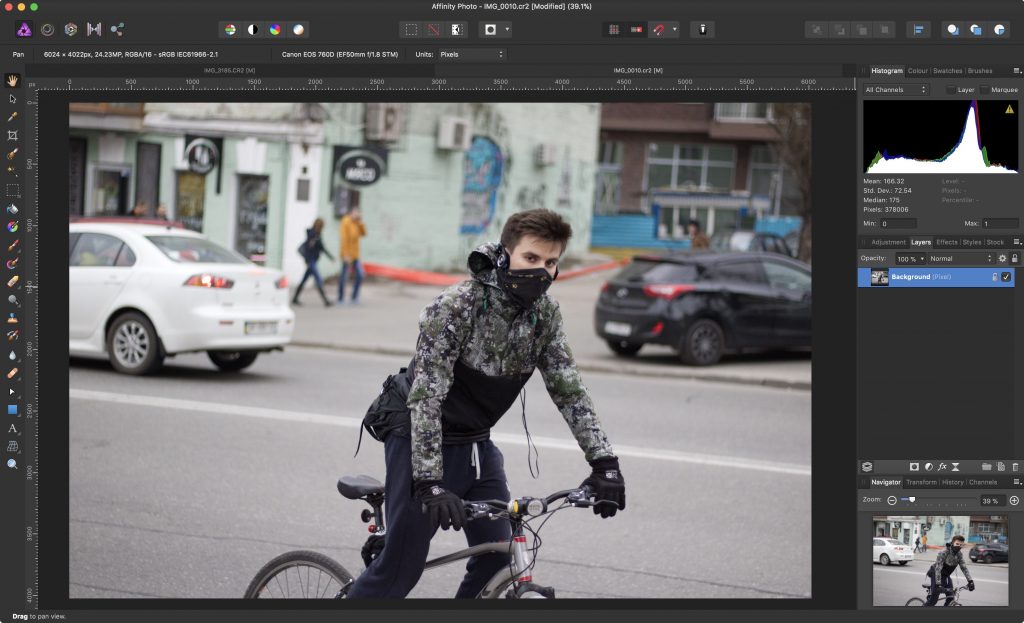Select the Background layer thumbnail
The image size is (1024, 623).
pyautogui.click(x=880, y=277)
